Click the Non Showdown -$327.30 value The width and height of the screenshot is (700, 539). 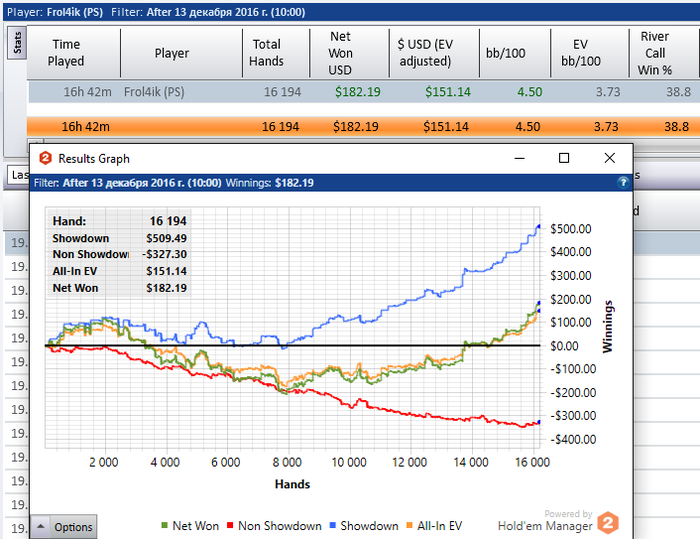click(164, 255)
